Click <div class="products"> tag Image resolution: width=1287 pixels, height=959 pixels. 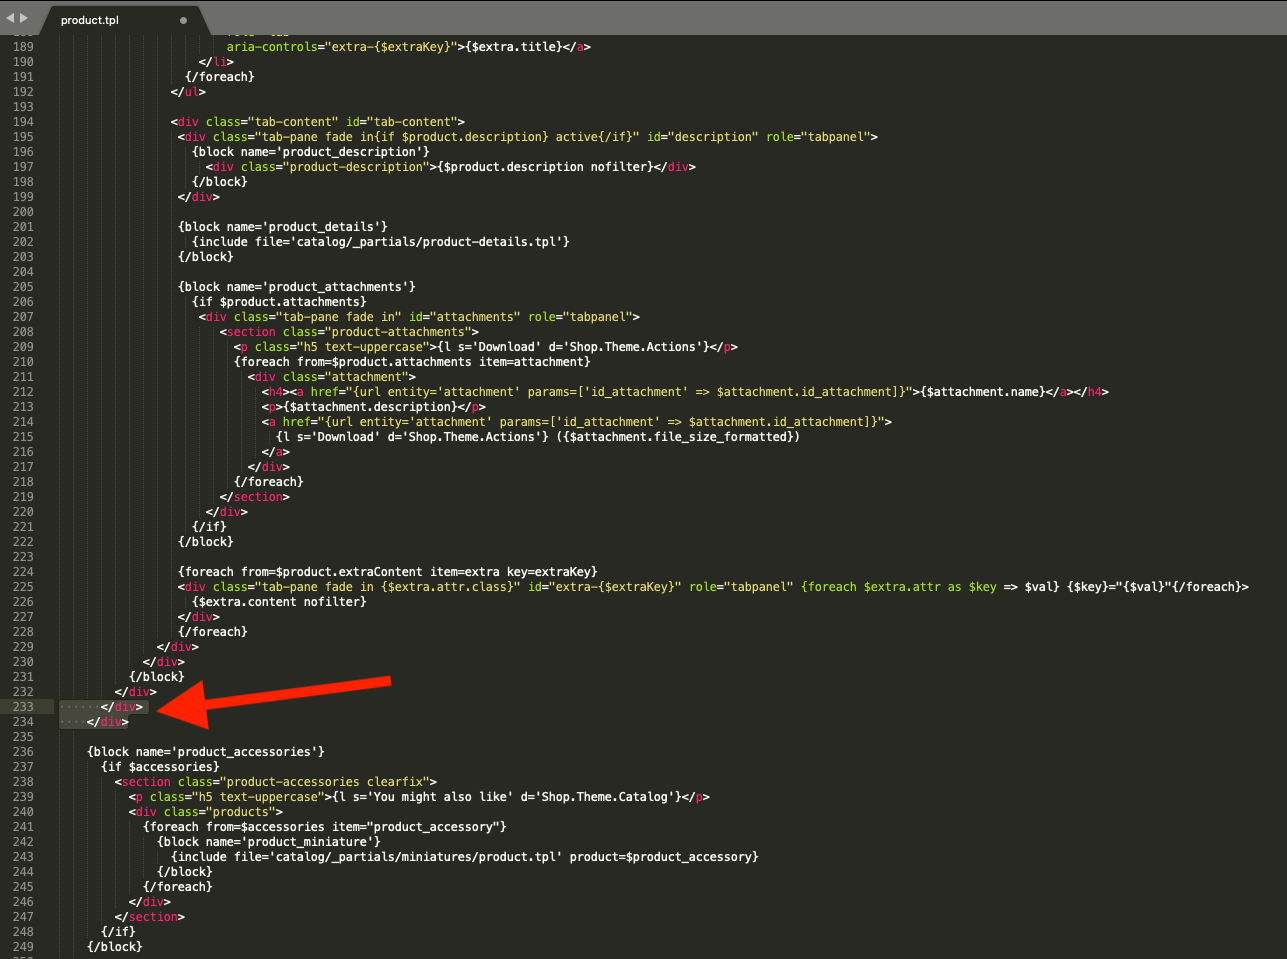click(x=205, y=812)
